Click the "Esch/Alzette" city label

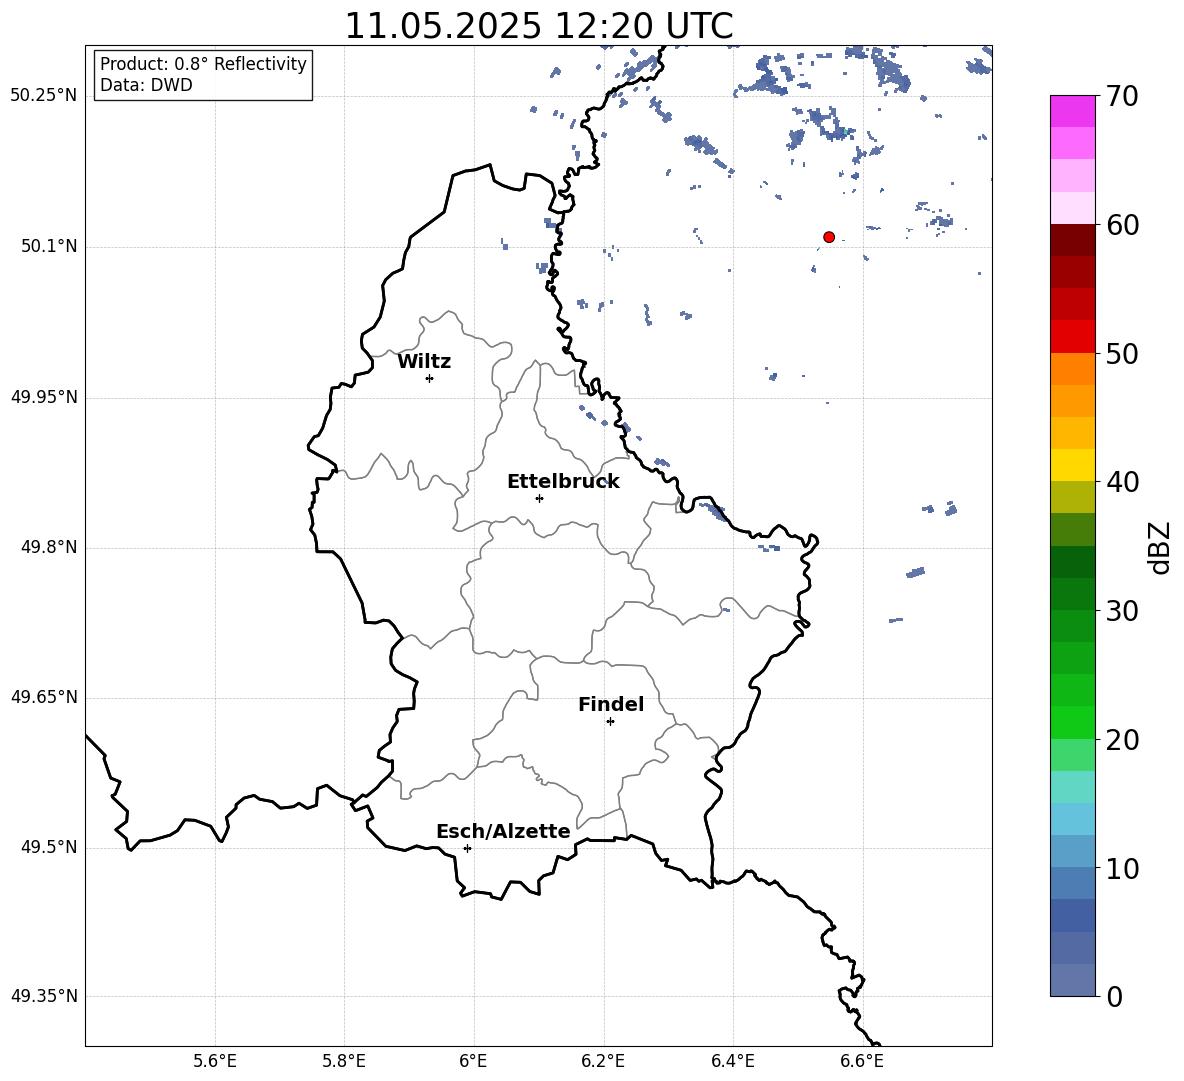(503, 831)
